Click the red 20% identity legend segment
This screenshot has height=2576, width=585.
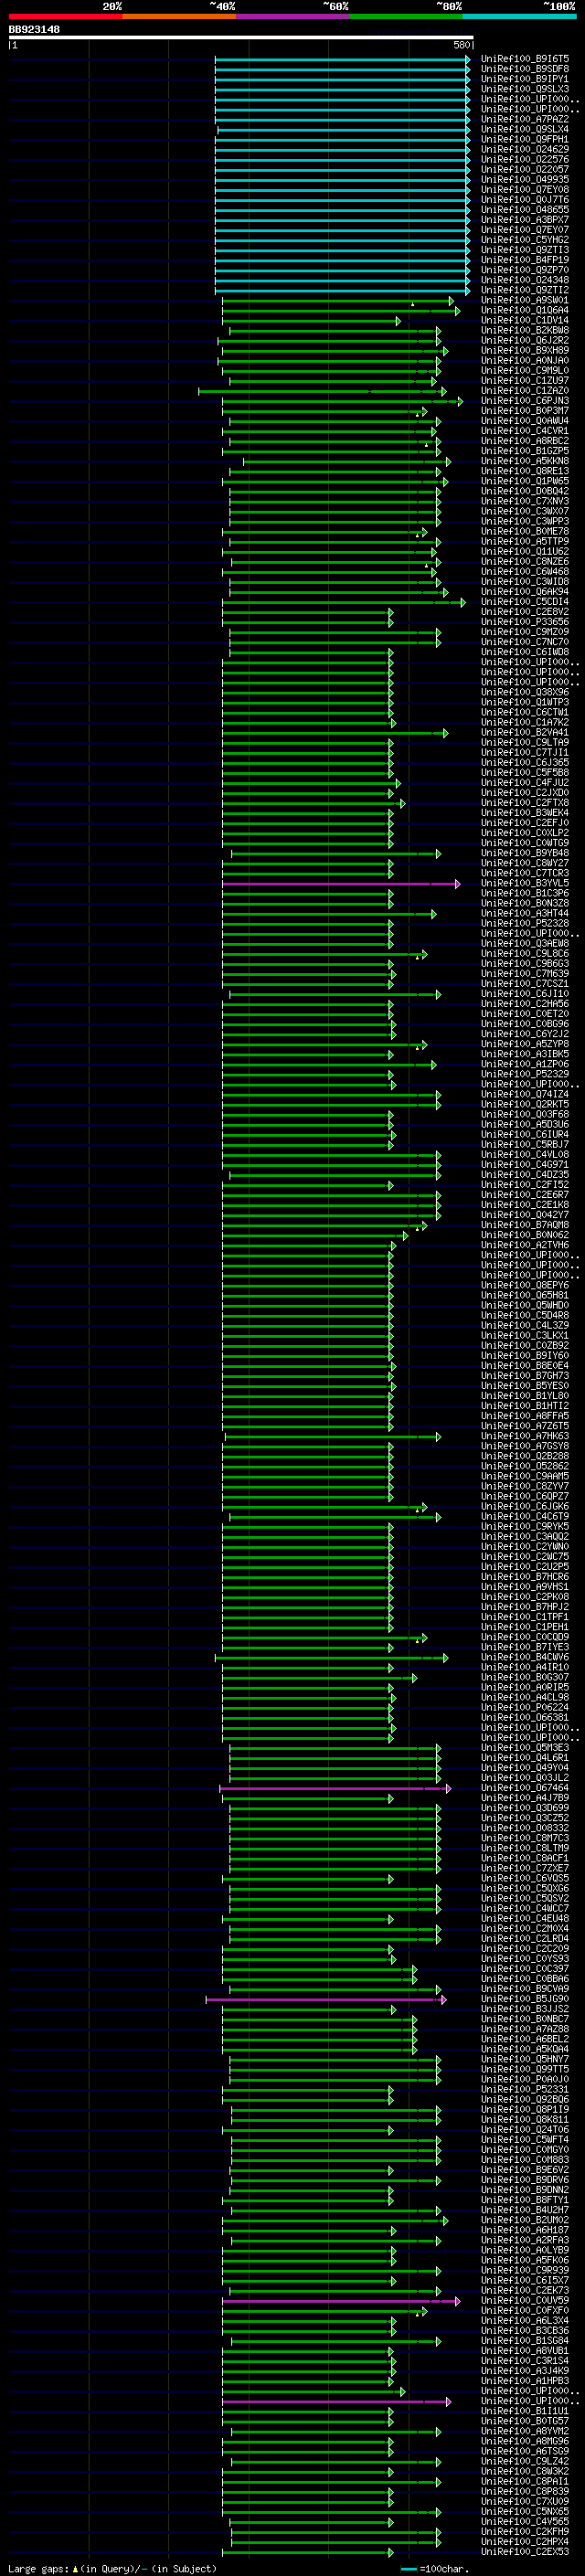[65, 16]
